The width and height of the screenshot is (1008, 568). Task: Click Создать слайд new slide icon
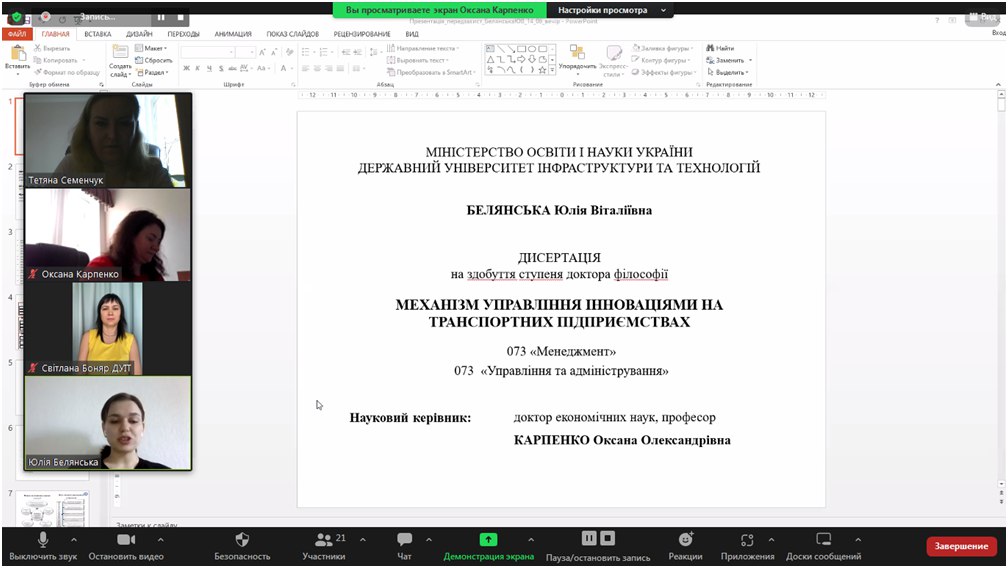click(x=120, y=52)
